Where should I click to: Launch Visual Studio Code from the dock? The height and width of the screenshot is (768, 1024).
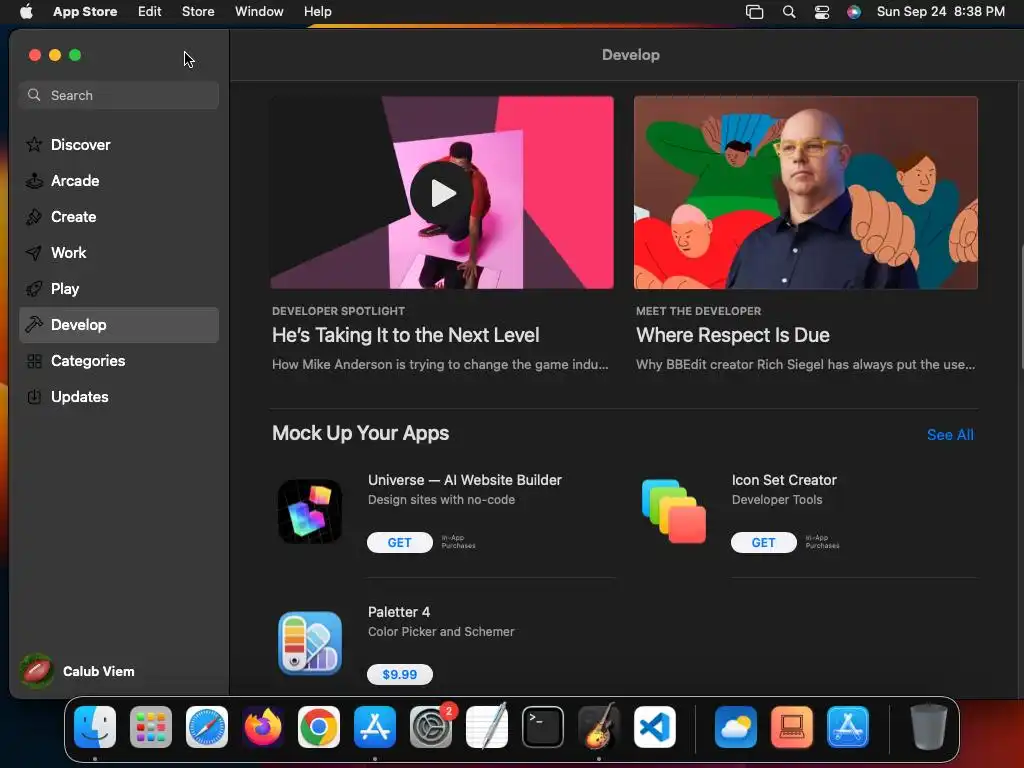click(x=655, y=727)
